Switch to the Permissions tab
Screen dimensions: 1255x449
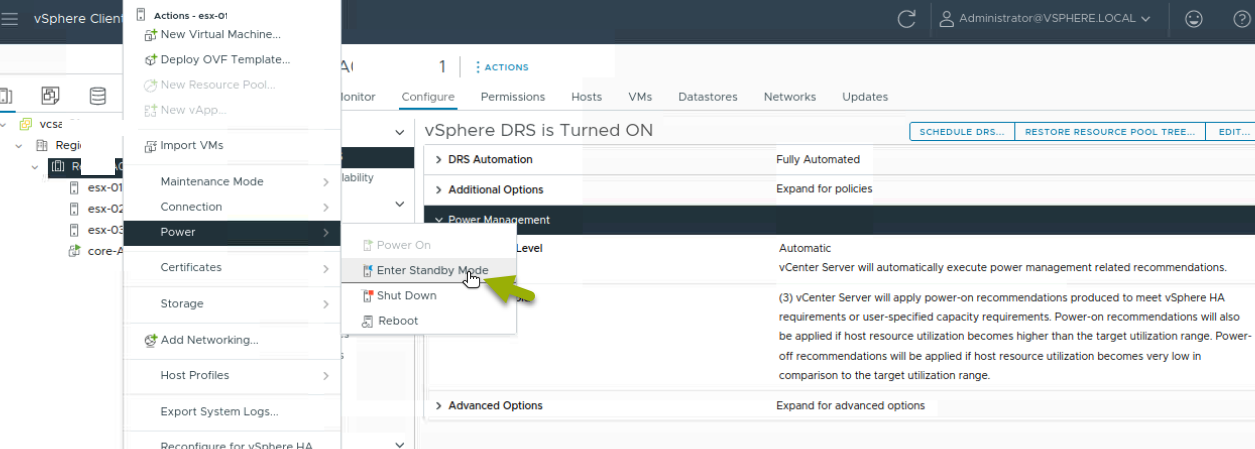click(x=513, y=97)
